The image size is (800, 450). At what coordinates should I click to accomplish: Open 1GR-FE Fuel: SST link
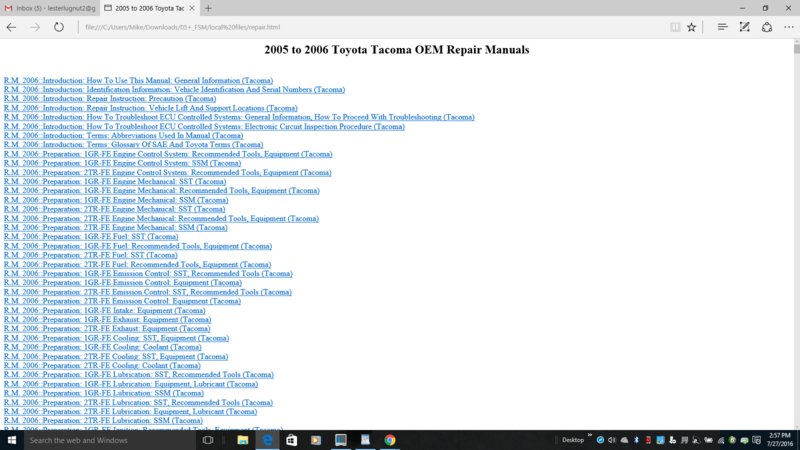point(91,237)
